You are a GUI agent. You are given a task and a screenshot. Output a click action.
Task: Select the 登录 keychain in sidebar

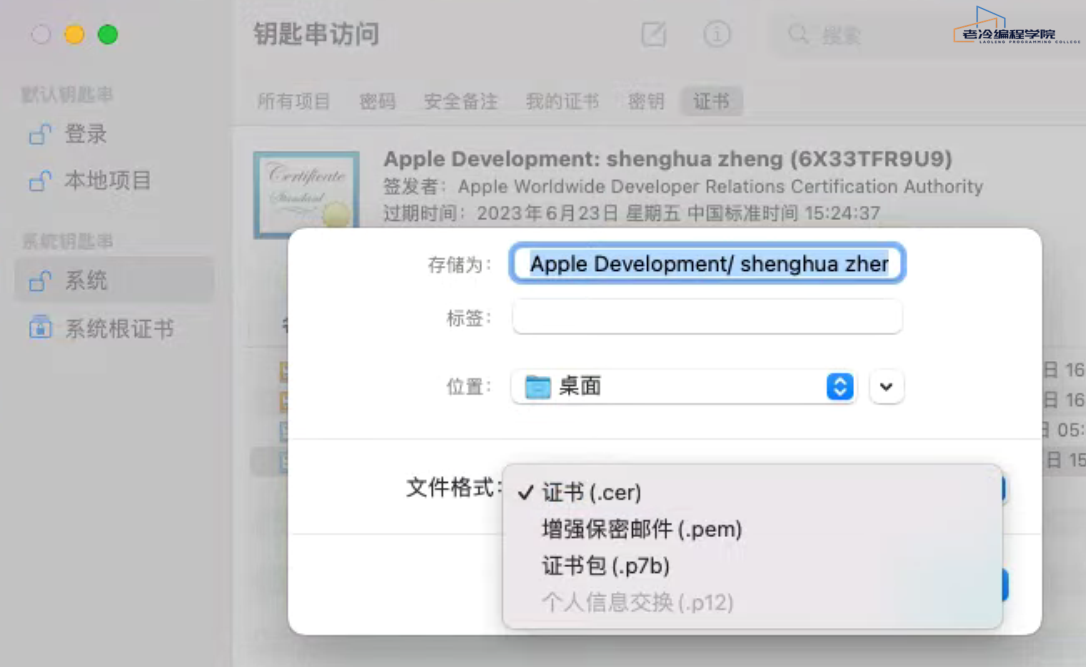coord(114,134)
